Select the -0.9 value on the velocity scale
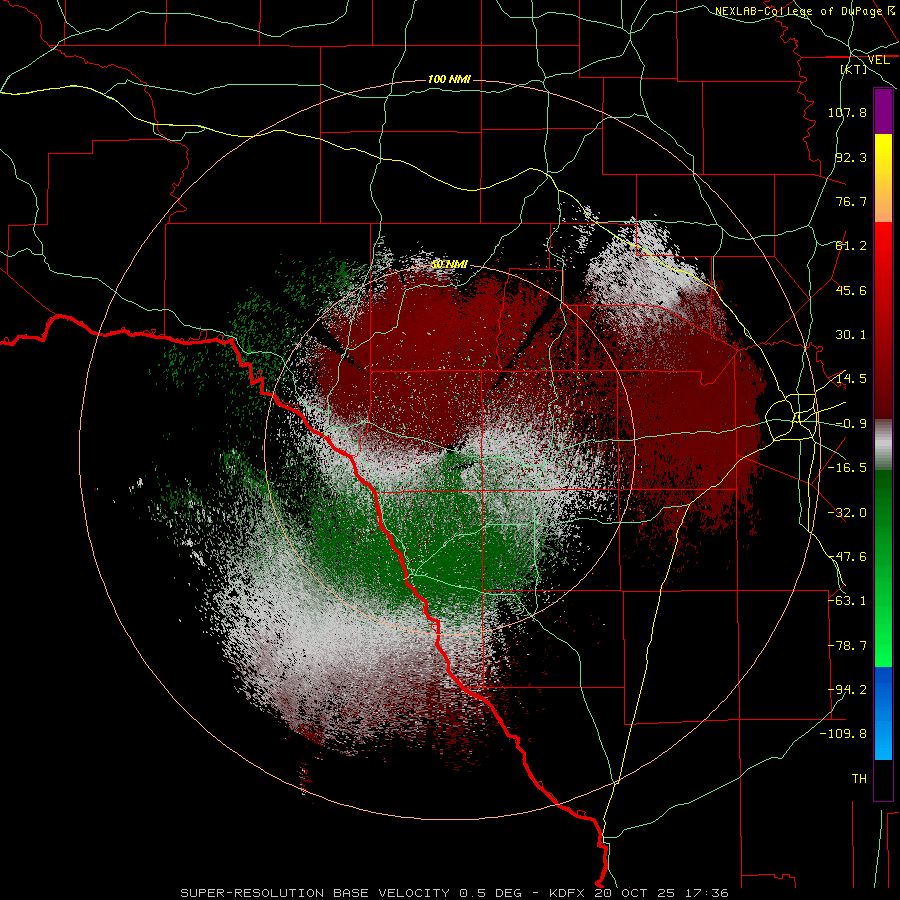900x900 pixels. click(851, 424)
